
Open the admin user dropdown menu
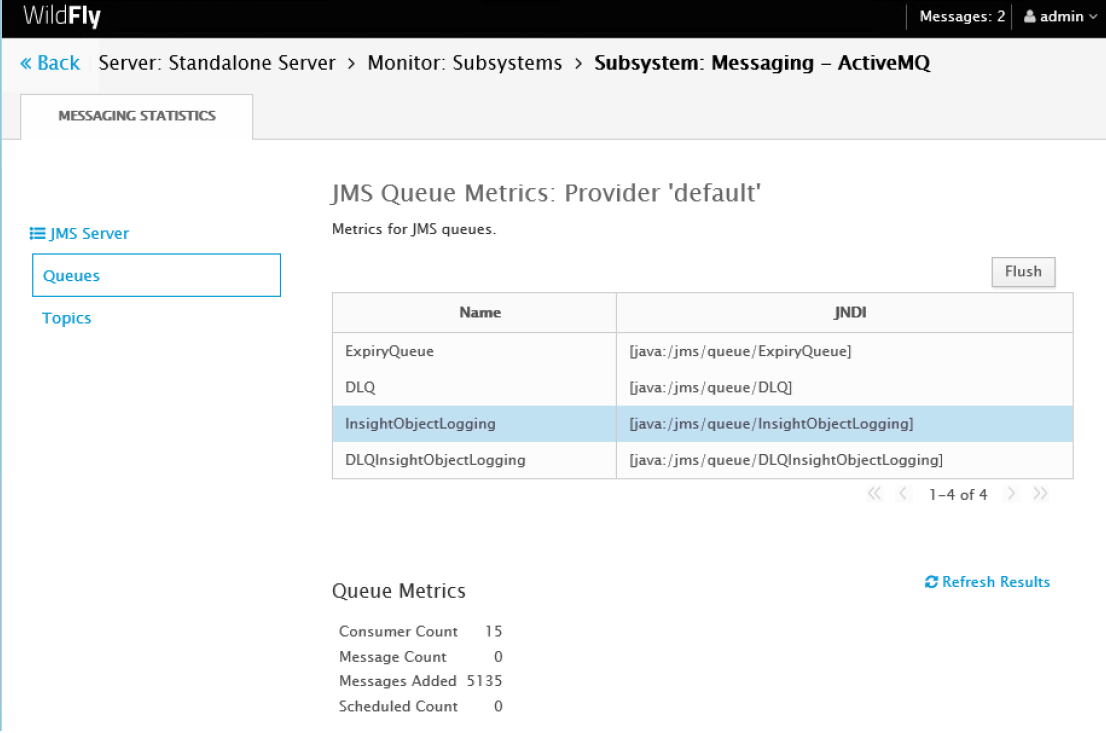pyautogui.click(x=1060, y=17)
